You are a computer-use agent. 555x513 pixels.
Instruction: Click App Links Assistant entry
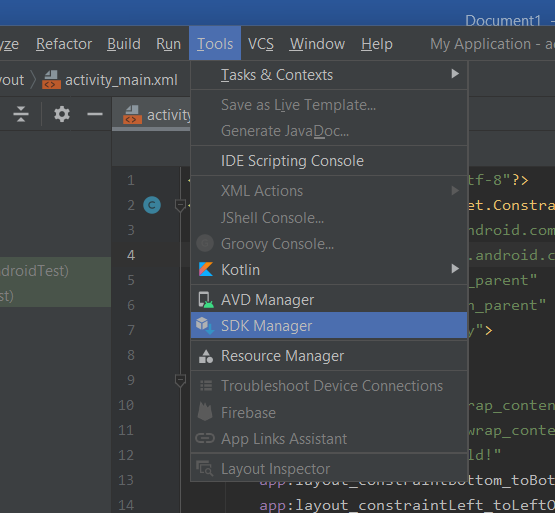[329, 439]
